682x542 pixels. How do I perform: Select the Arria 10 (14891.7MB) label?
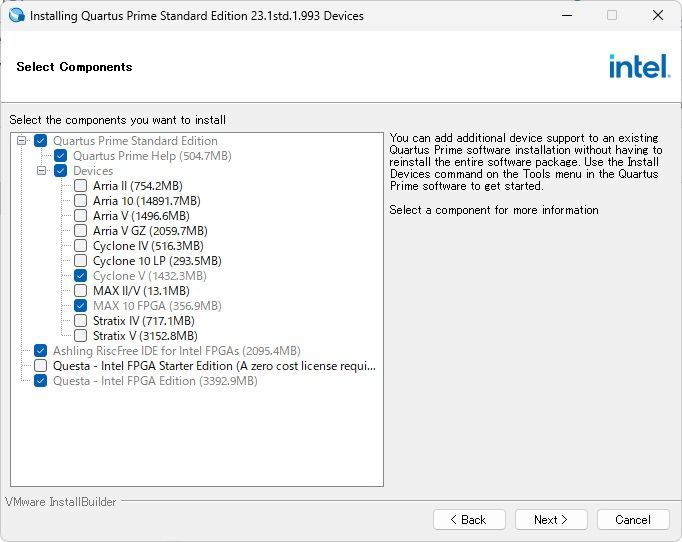tap(147, 201)
